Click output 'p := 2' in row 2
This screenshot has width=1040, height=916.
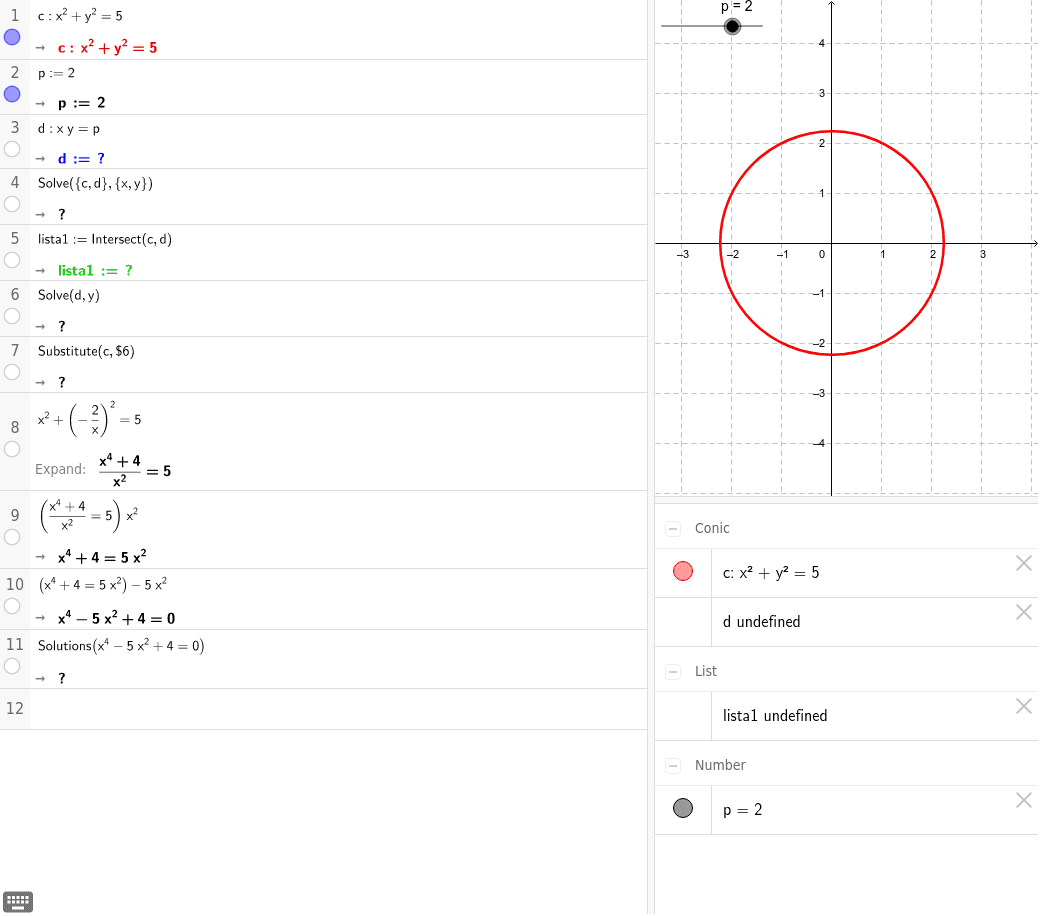point(82,103)
